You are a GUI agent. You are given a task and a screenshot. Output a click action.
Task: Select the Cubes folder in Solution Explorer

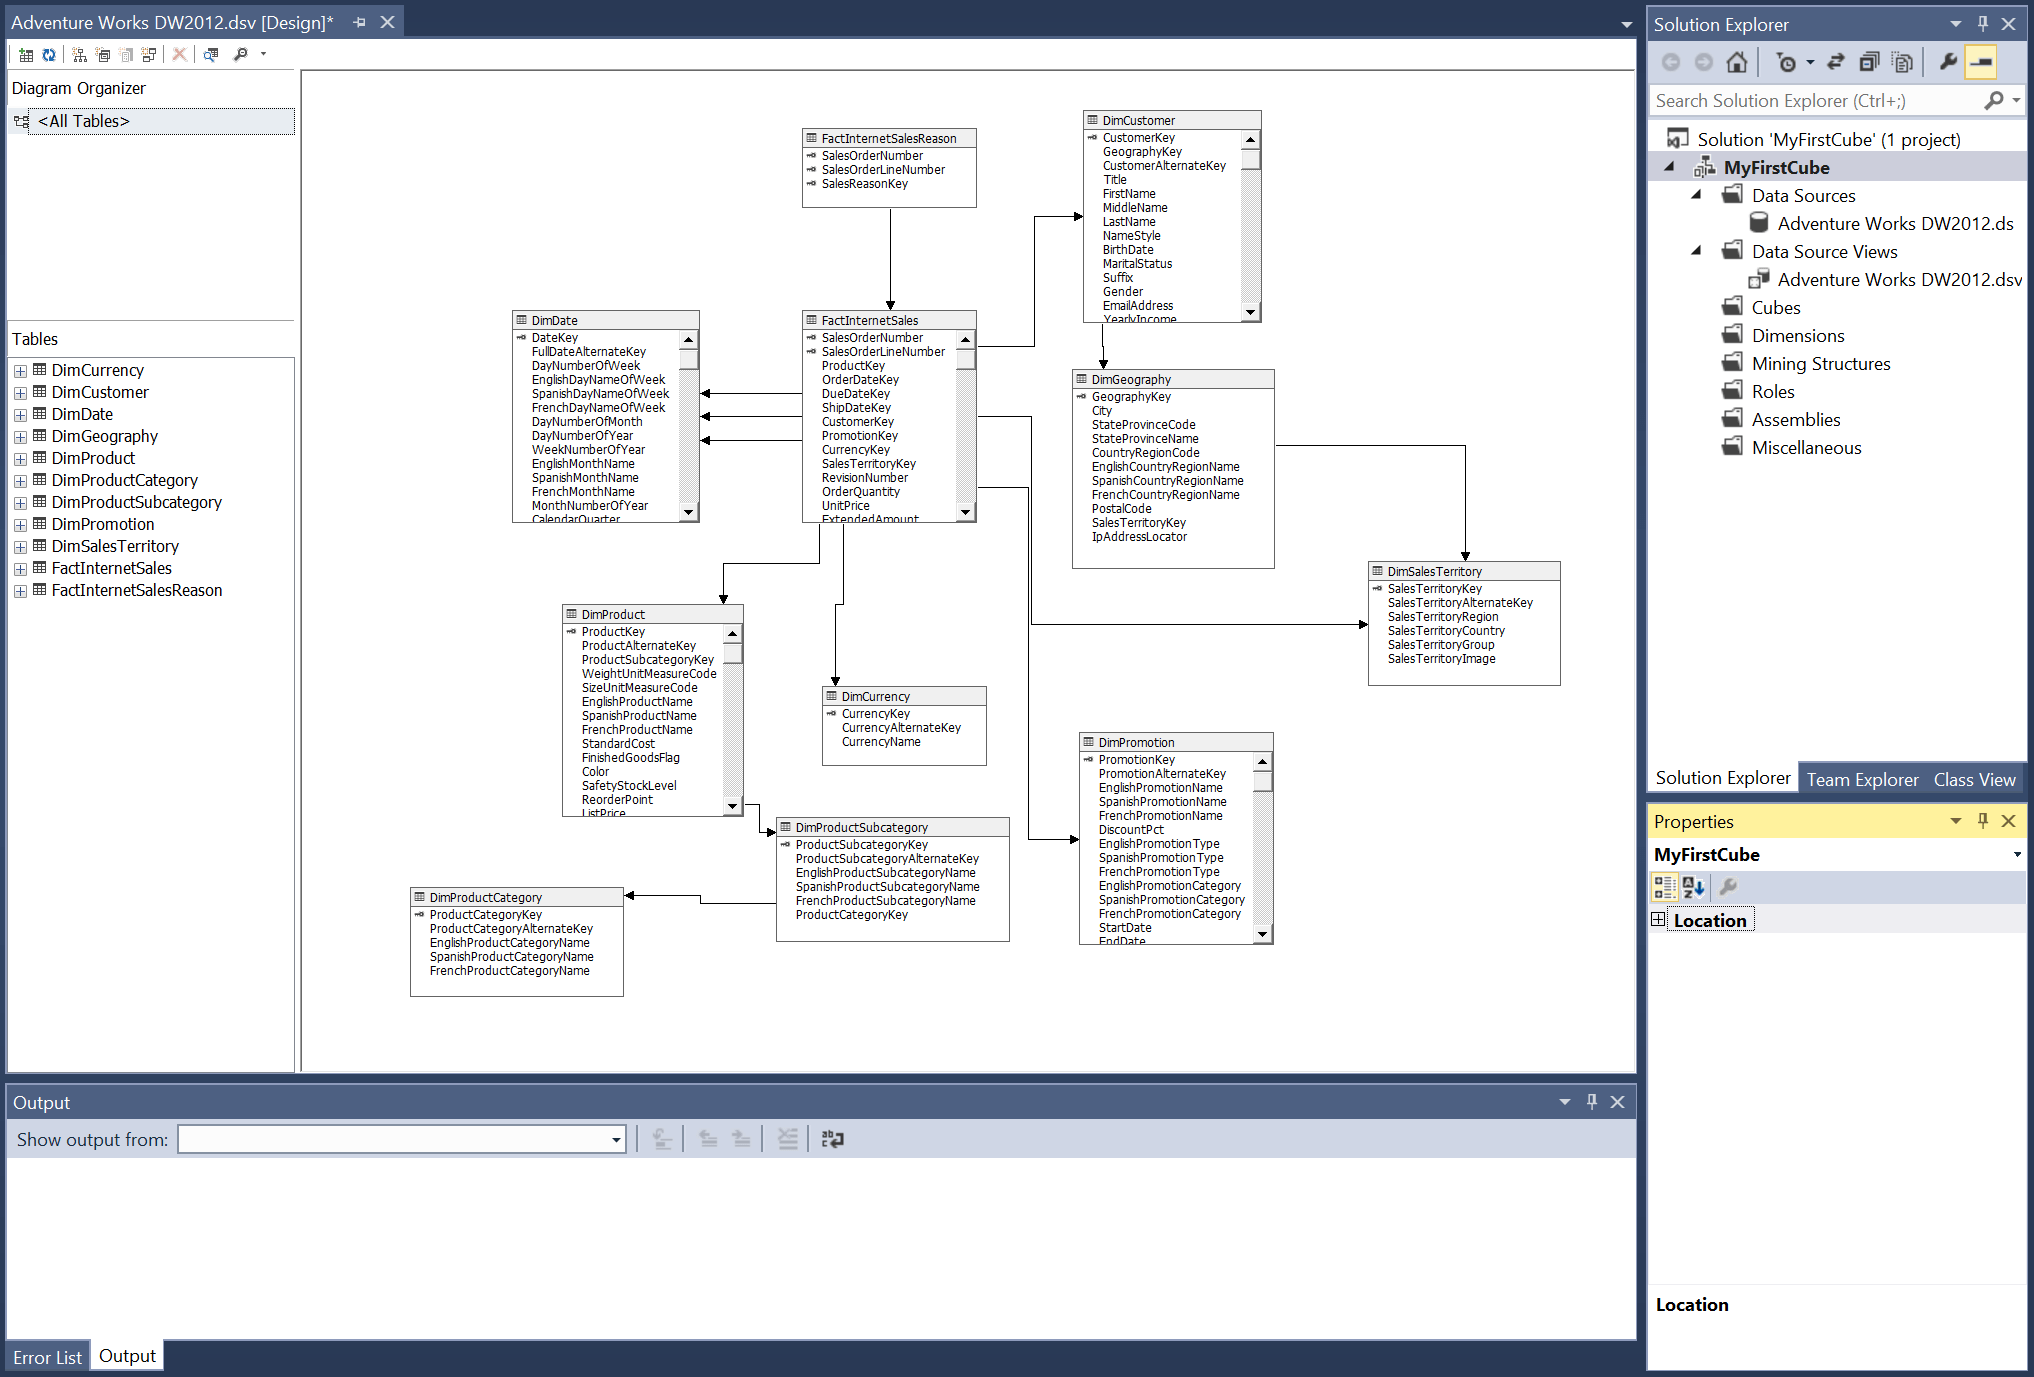(1775, 308)
